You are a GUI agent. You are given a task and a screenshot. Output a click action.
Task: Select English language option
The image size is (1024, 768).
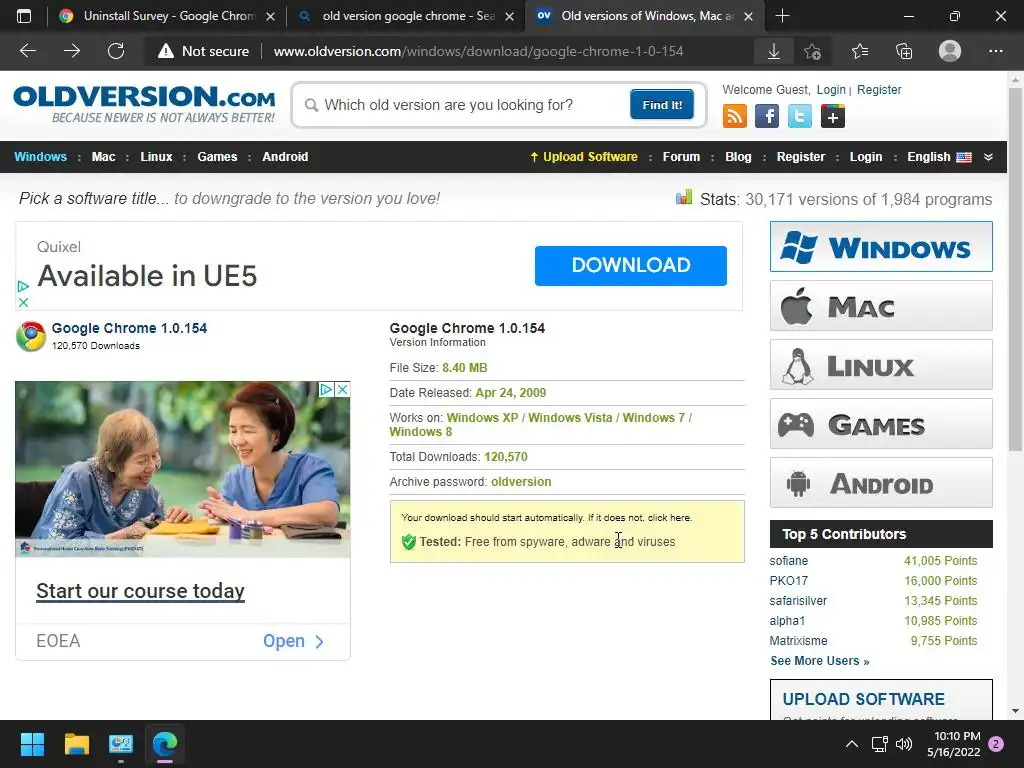point(939,157)
